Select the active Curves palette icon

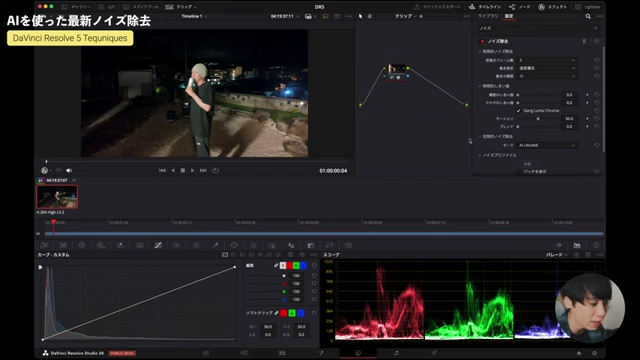pyautogui.click(x=158, y=245)
